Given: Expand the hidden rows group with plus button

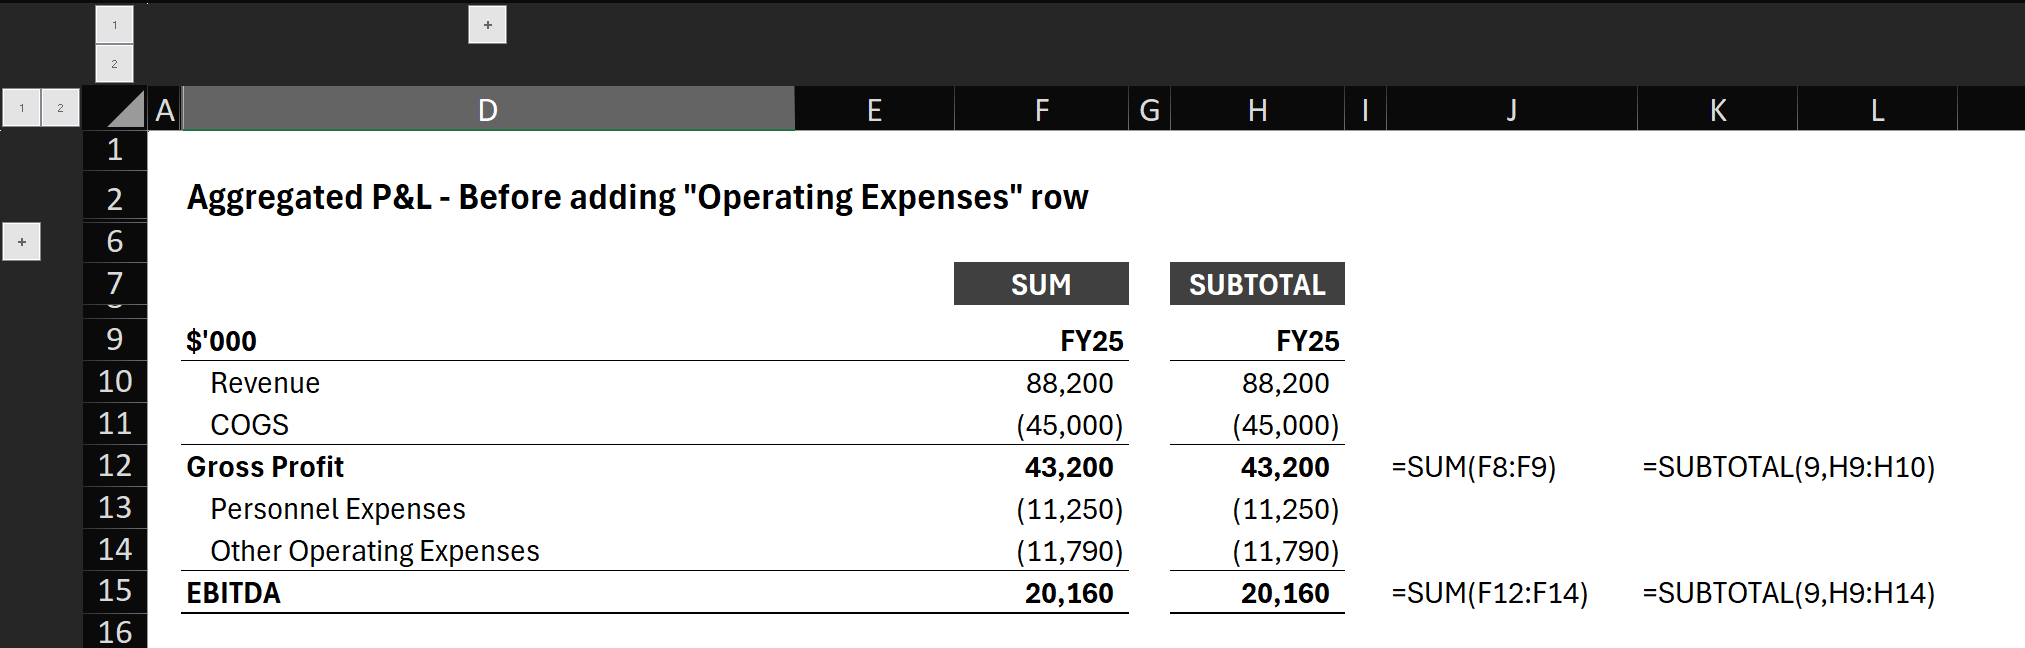Looking at the screenshot, I should pos(22,242).
